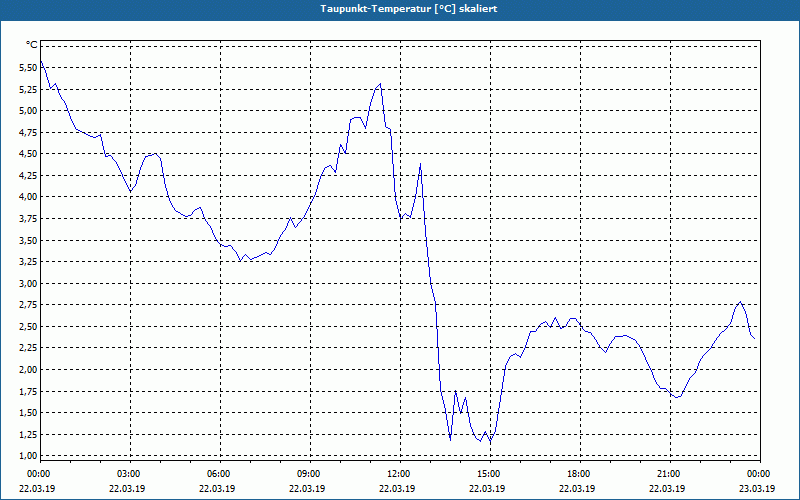Click the °C unit label
Image resolution: width=800 pixels, height=500 pixels.
coord(32,45)
